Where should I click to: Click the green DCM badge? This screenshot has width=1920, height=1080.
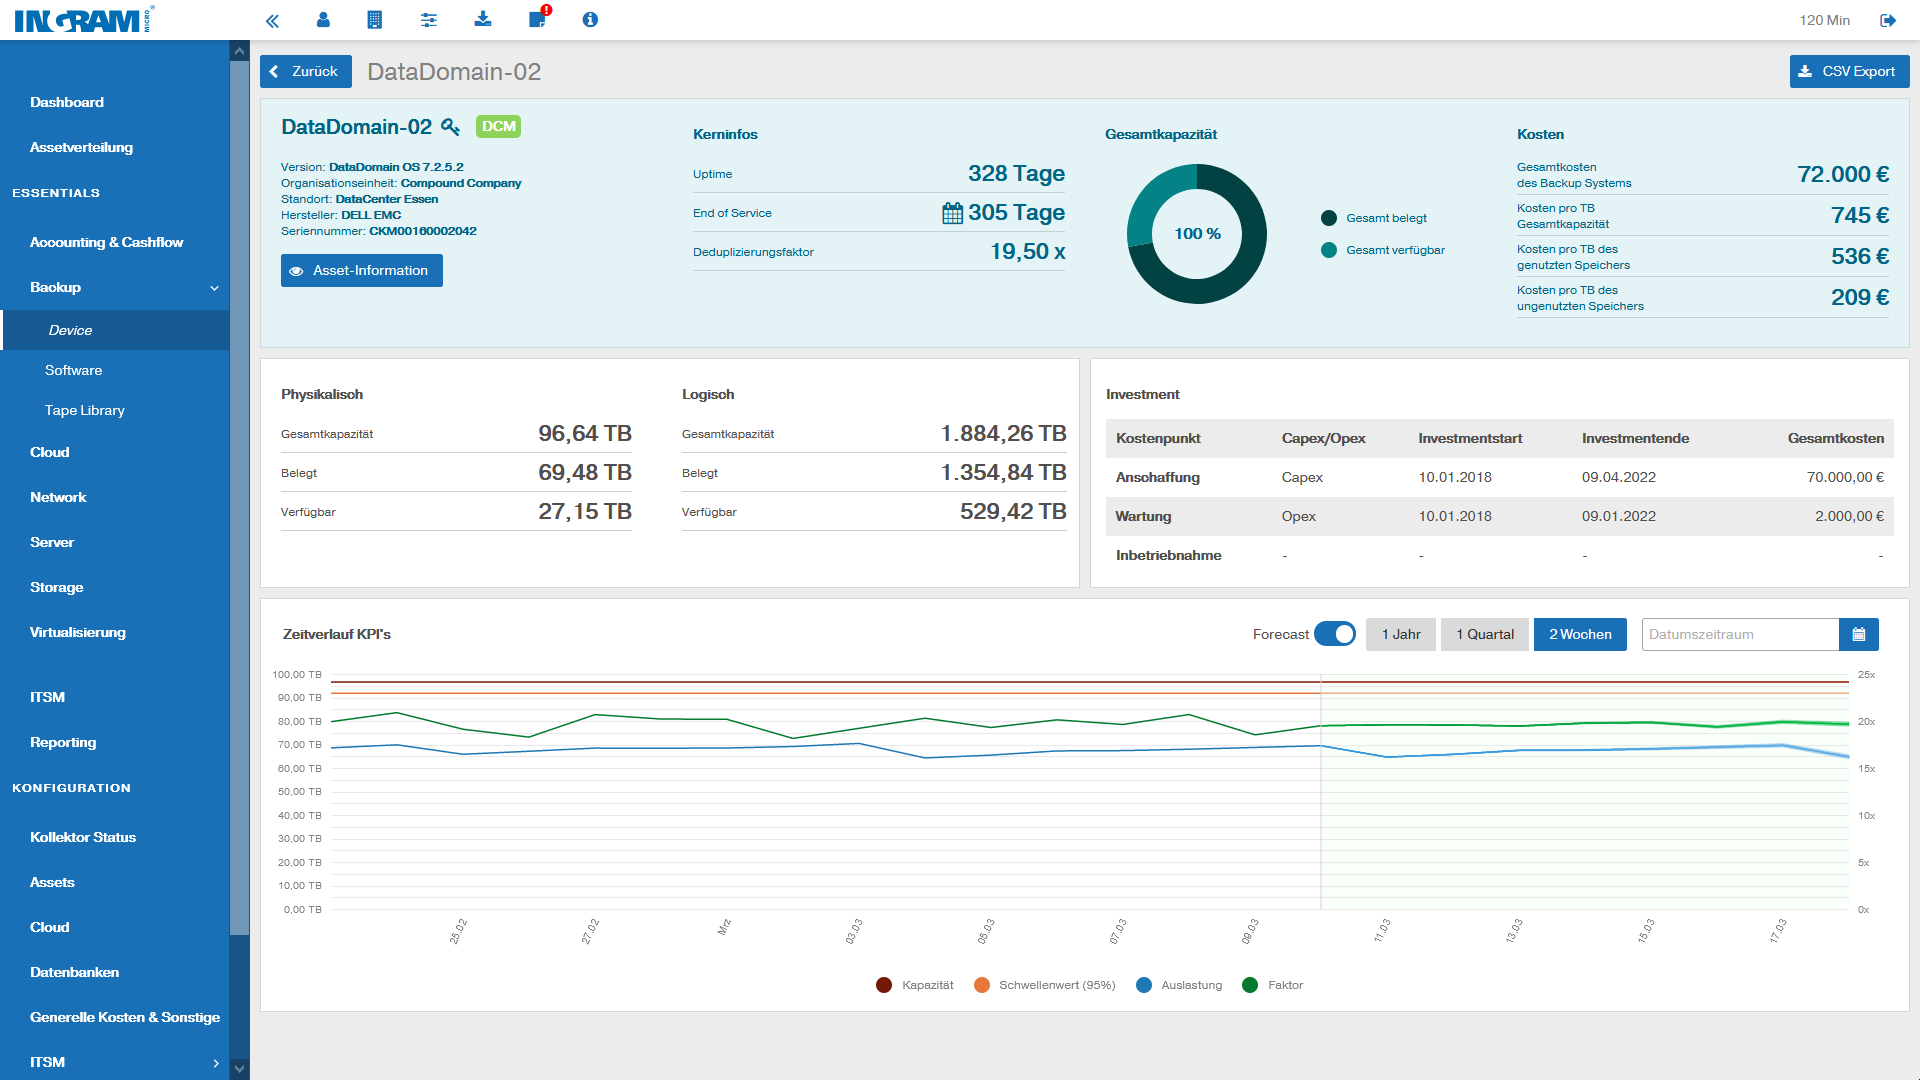tap(498, 127)
